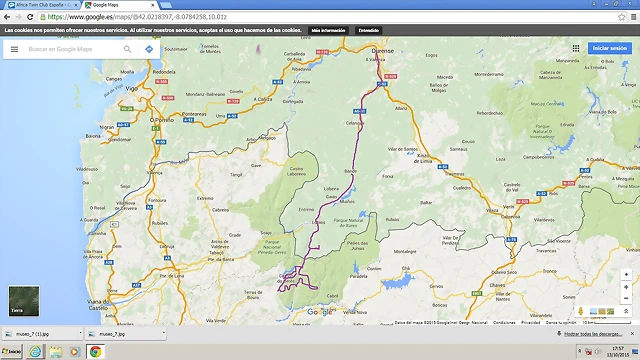Viewport: 640px width, 360px height.
Task: Zoom in with the plus button
Action: [626, 287]
